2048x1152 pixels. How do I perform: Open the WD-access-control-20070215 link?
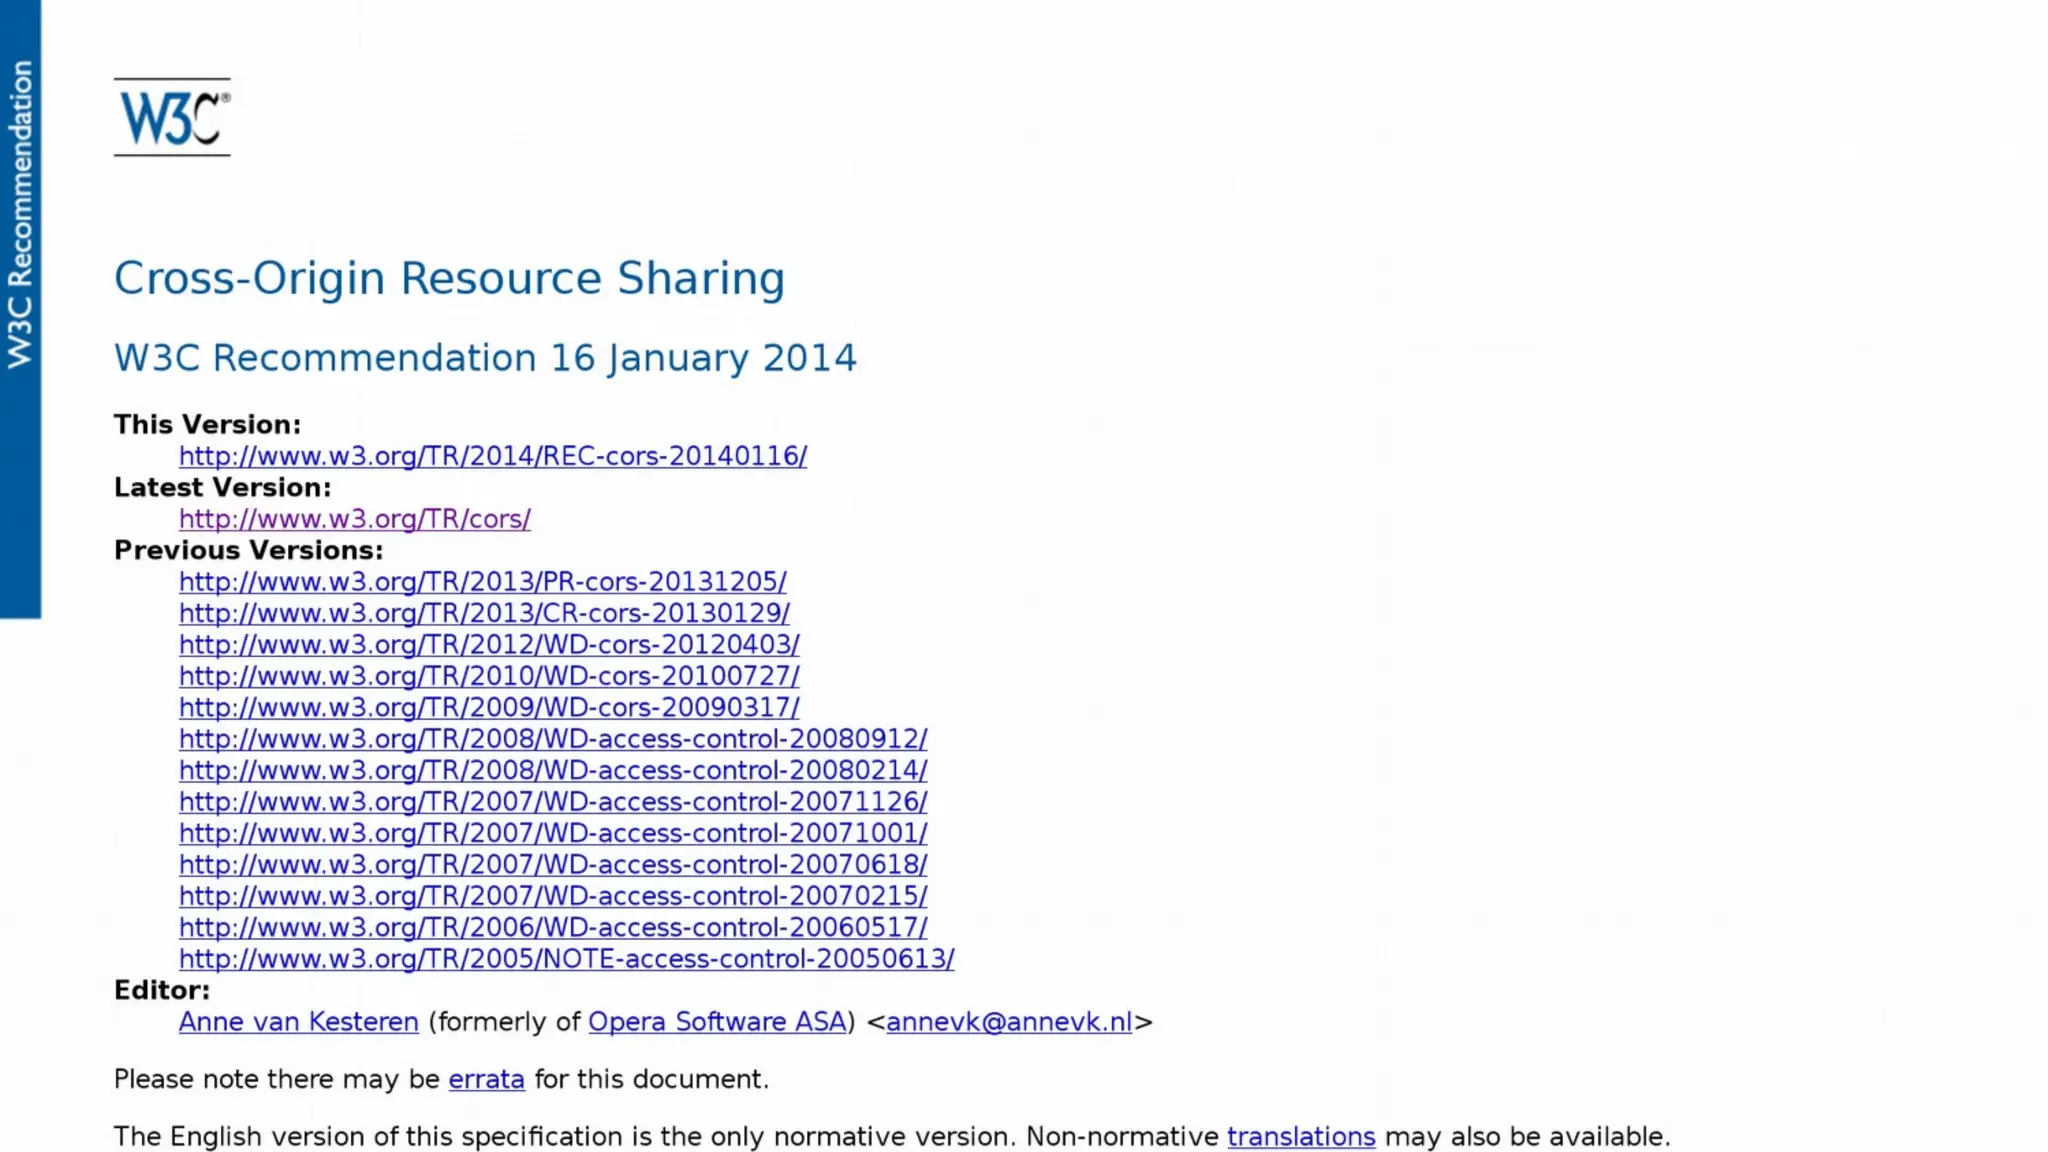pos(553,896)
